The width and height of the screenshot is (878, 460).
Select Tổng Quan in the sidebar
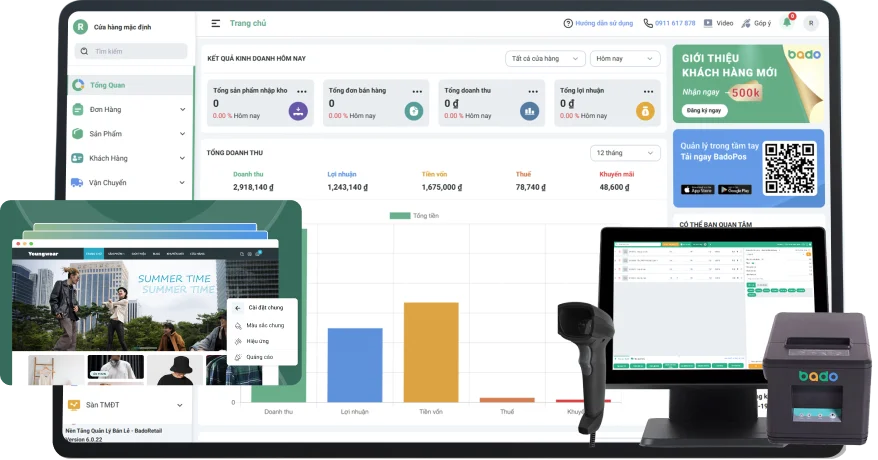point(130,85)
